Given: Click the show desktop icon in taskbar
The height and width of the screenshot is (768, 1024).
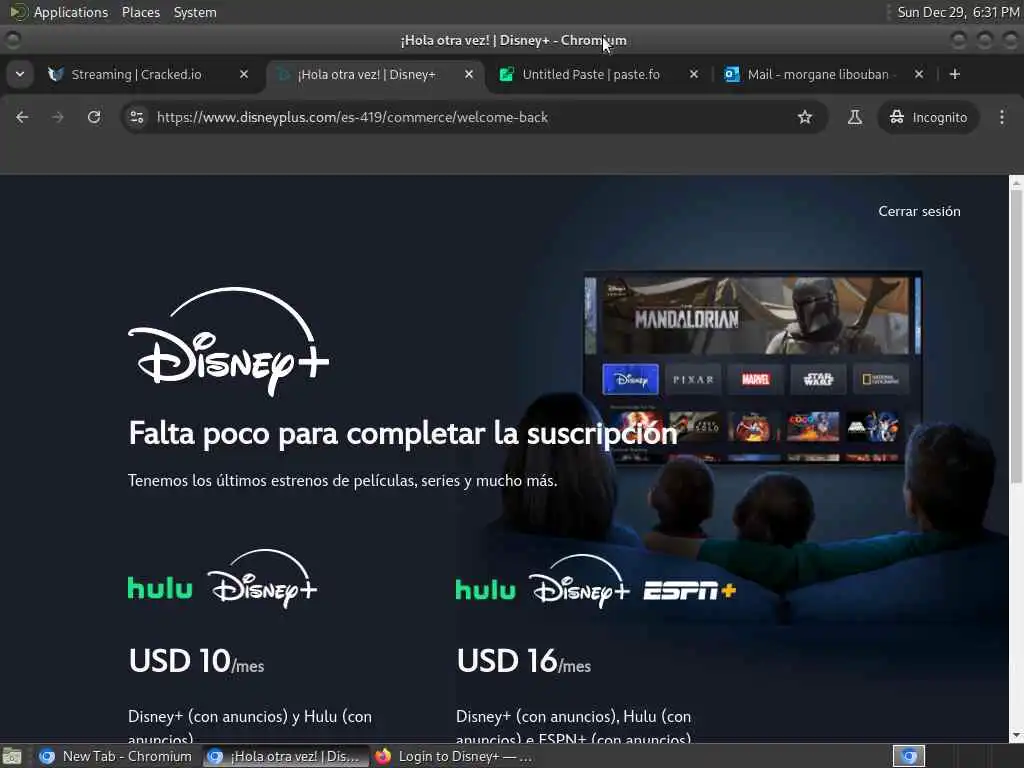Looking at the screenshot, I should pyautogui.click(x=12, y=757).
